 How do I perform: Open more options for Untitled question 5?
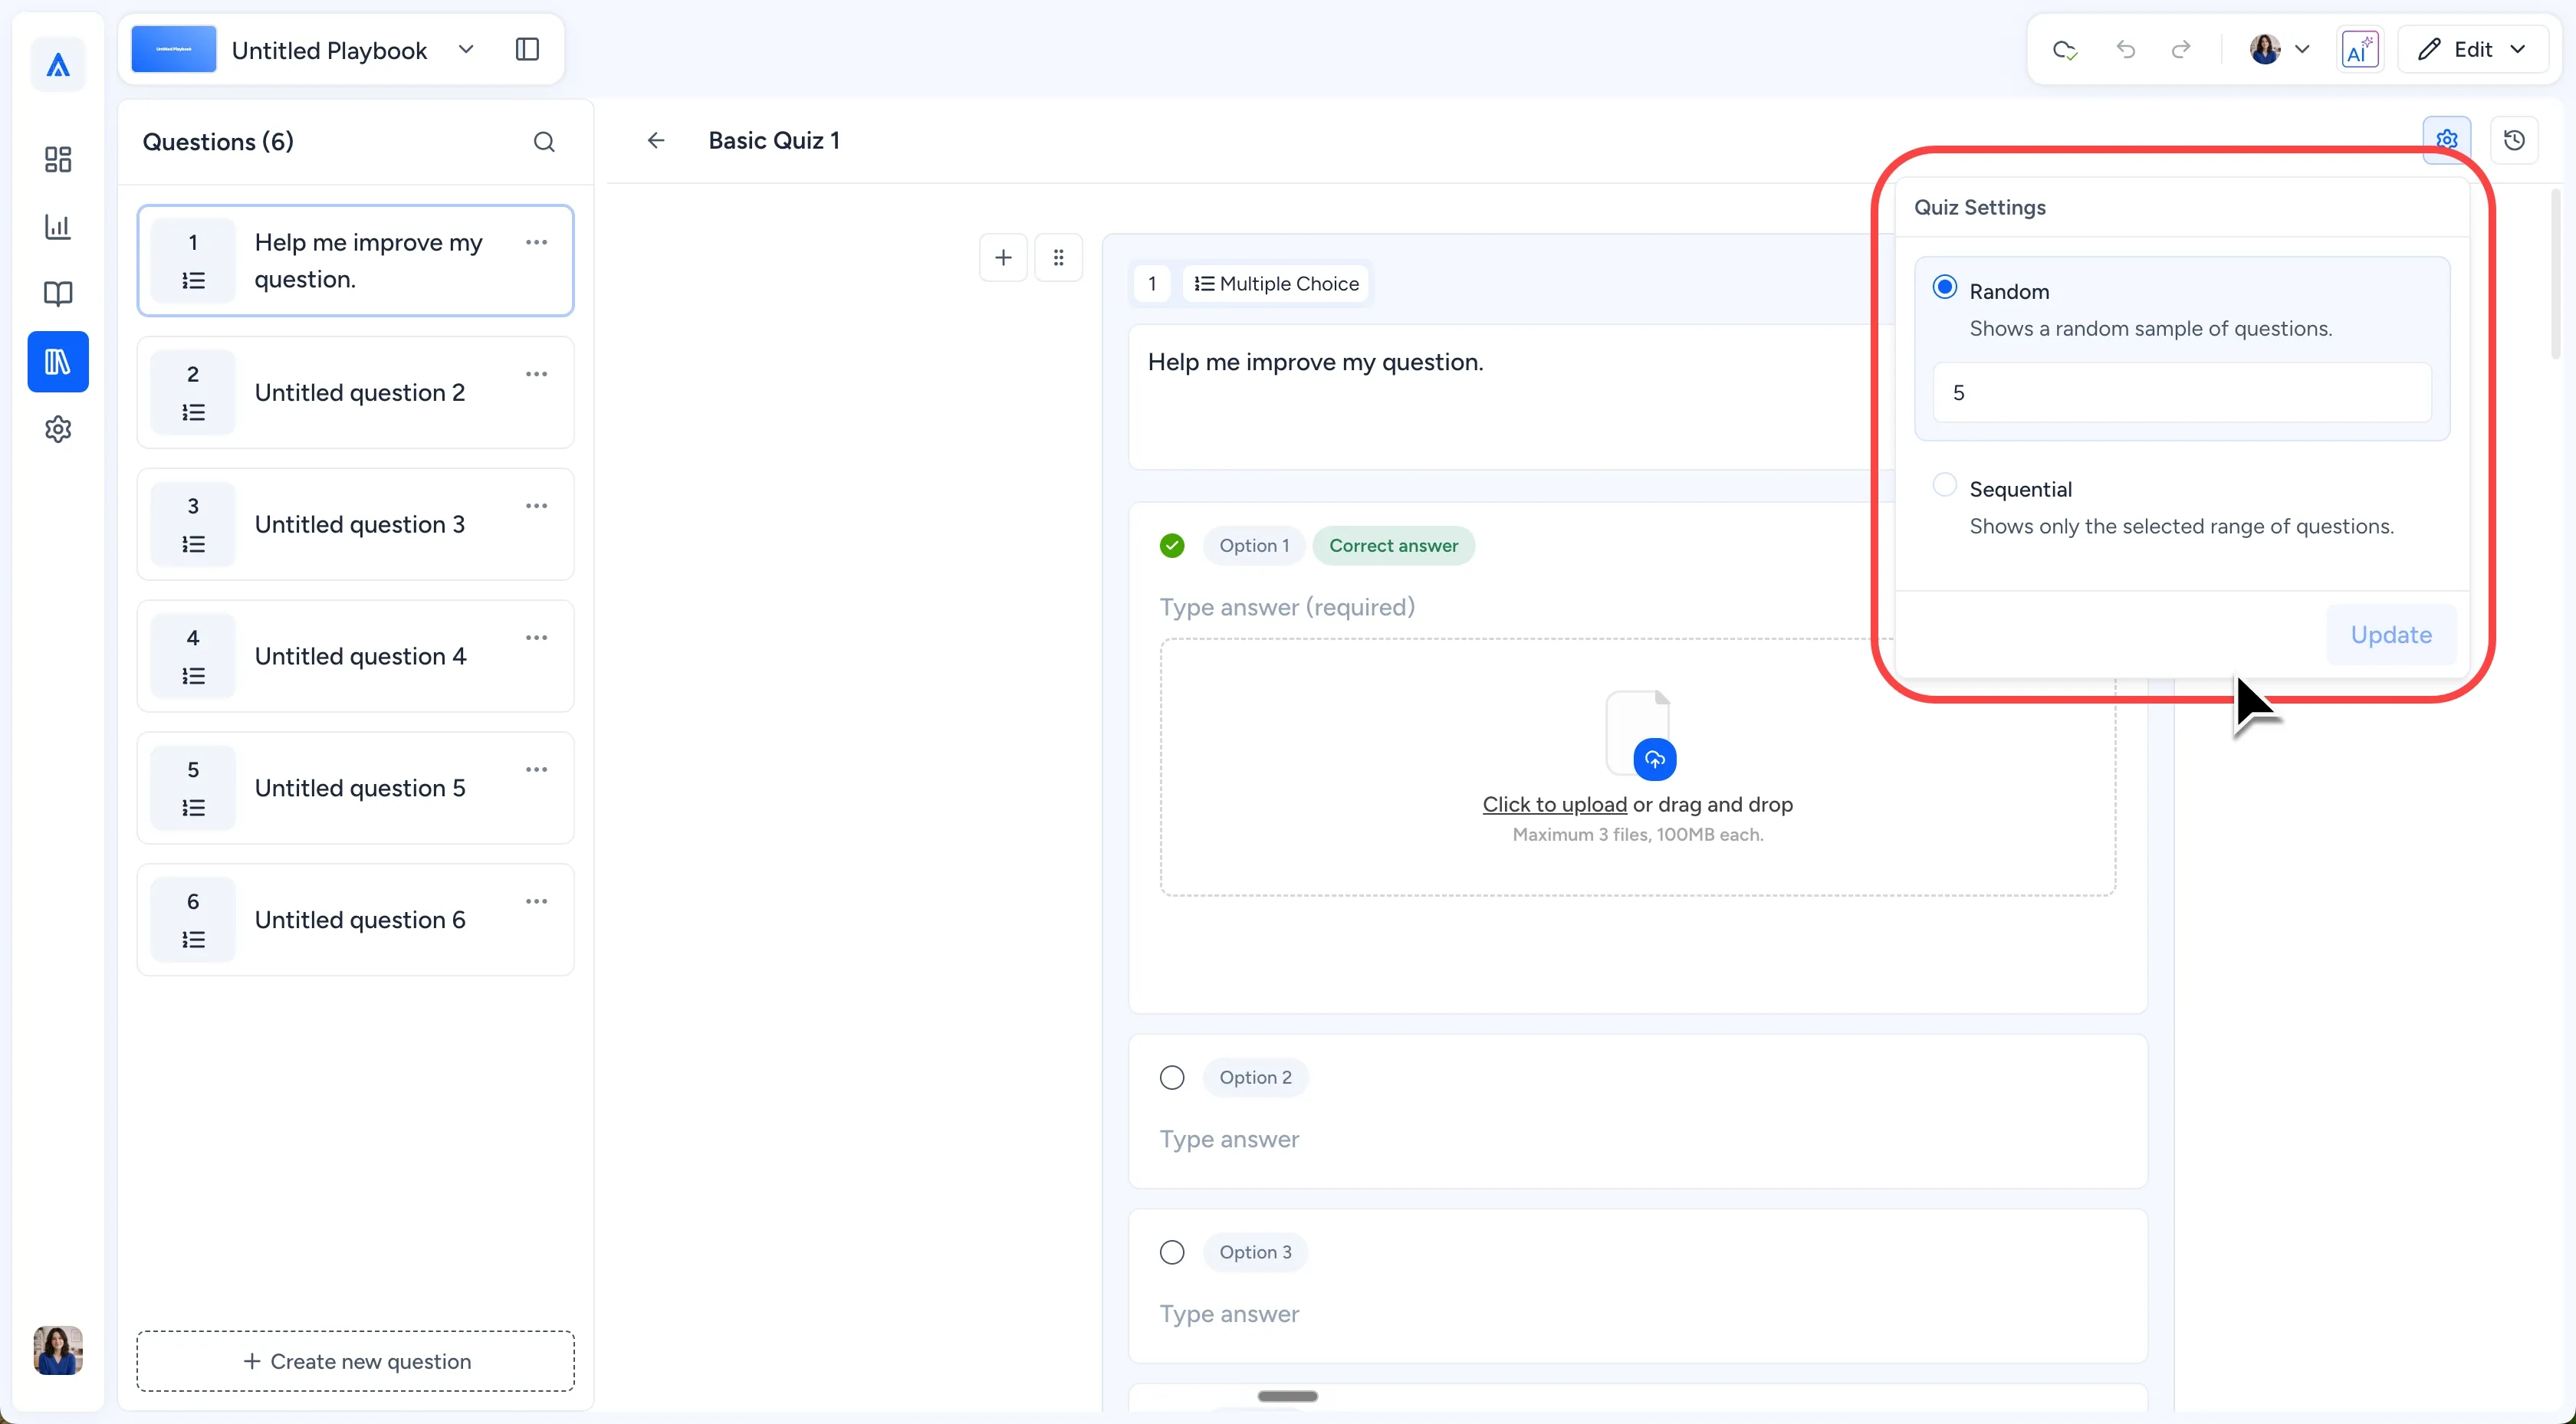[537, 770]
